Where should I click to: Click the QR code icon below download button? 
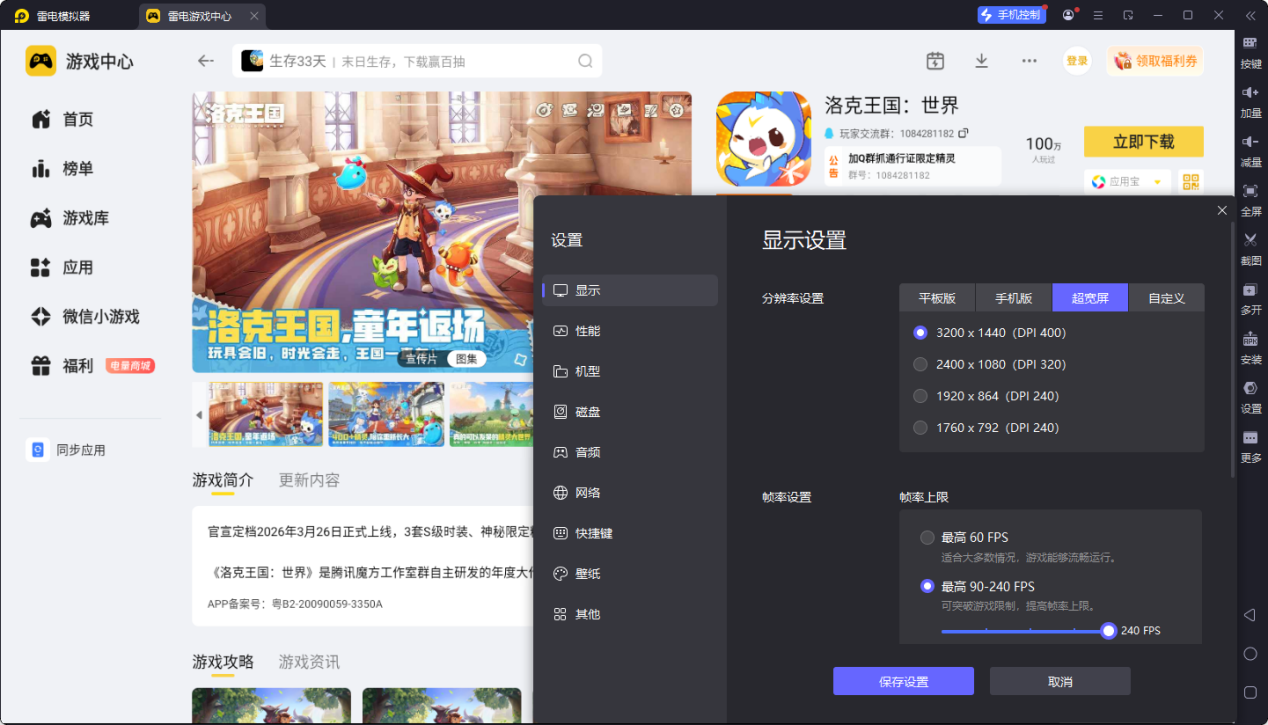(1190, 182)
